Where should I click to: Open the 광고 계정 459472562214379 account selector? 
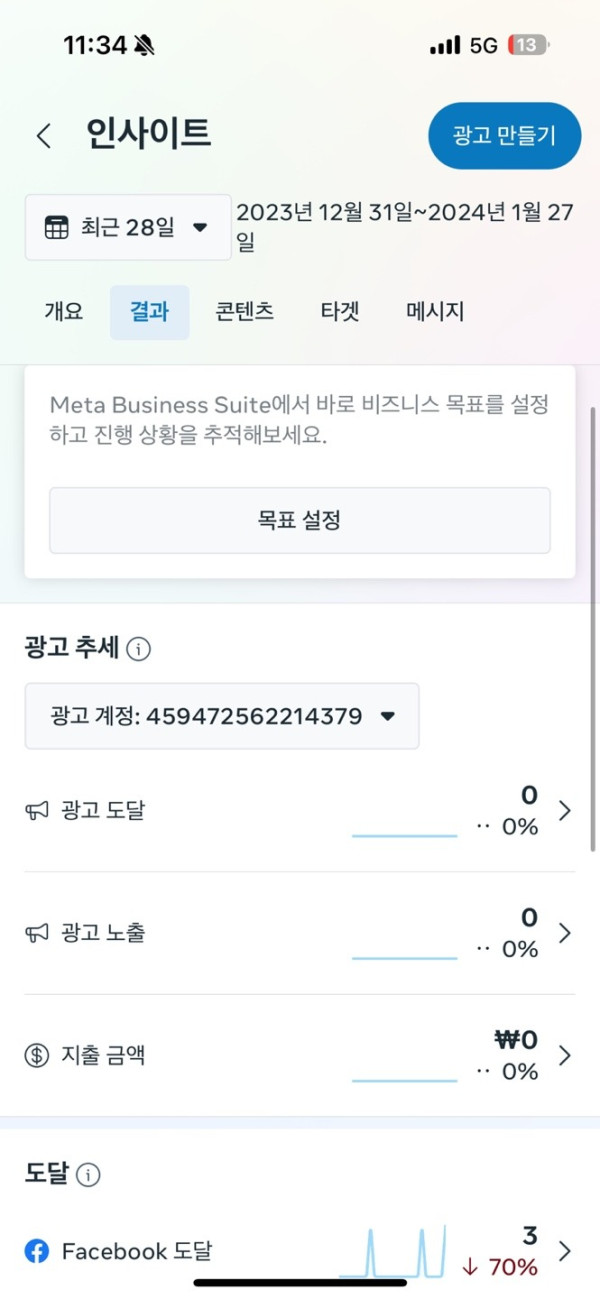(221, 716)
